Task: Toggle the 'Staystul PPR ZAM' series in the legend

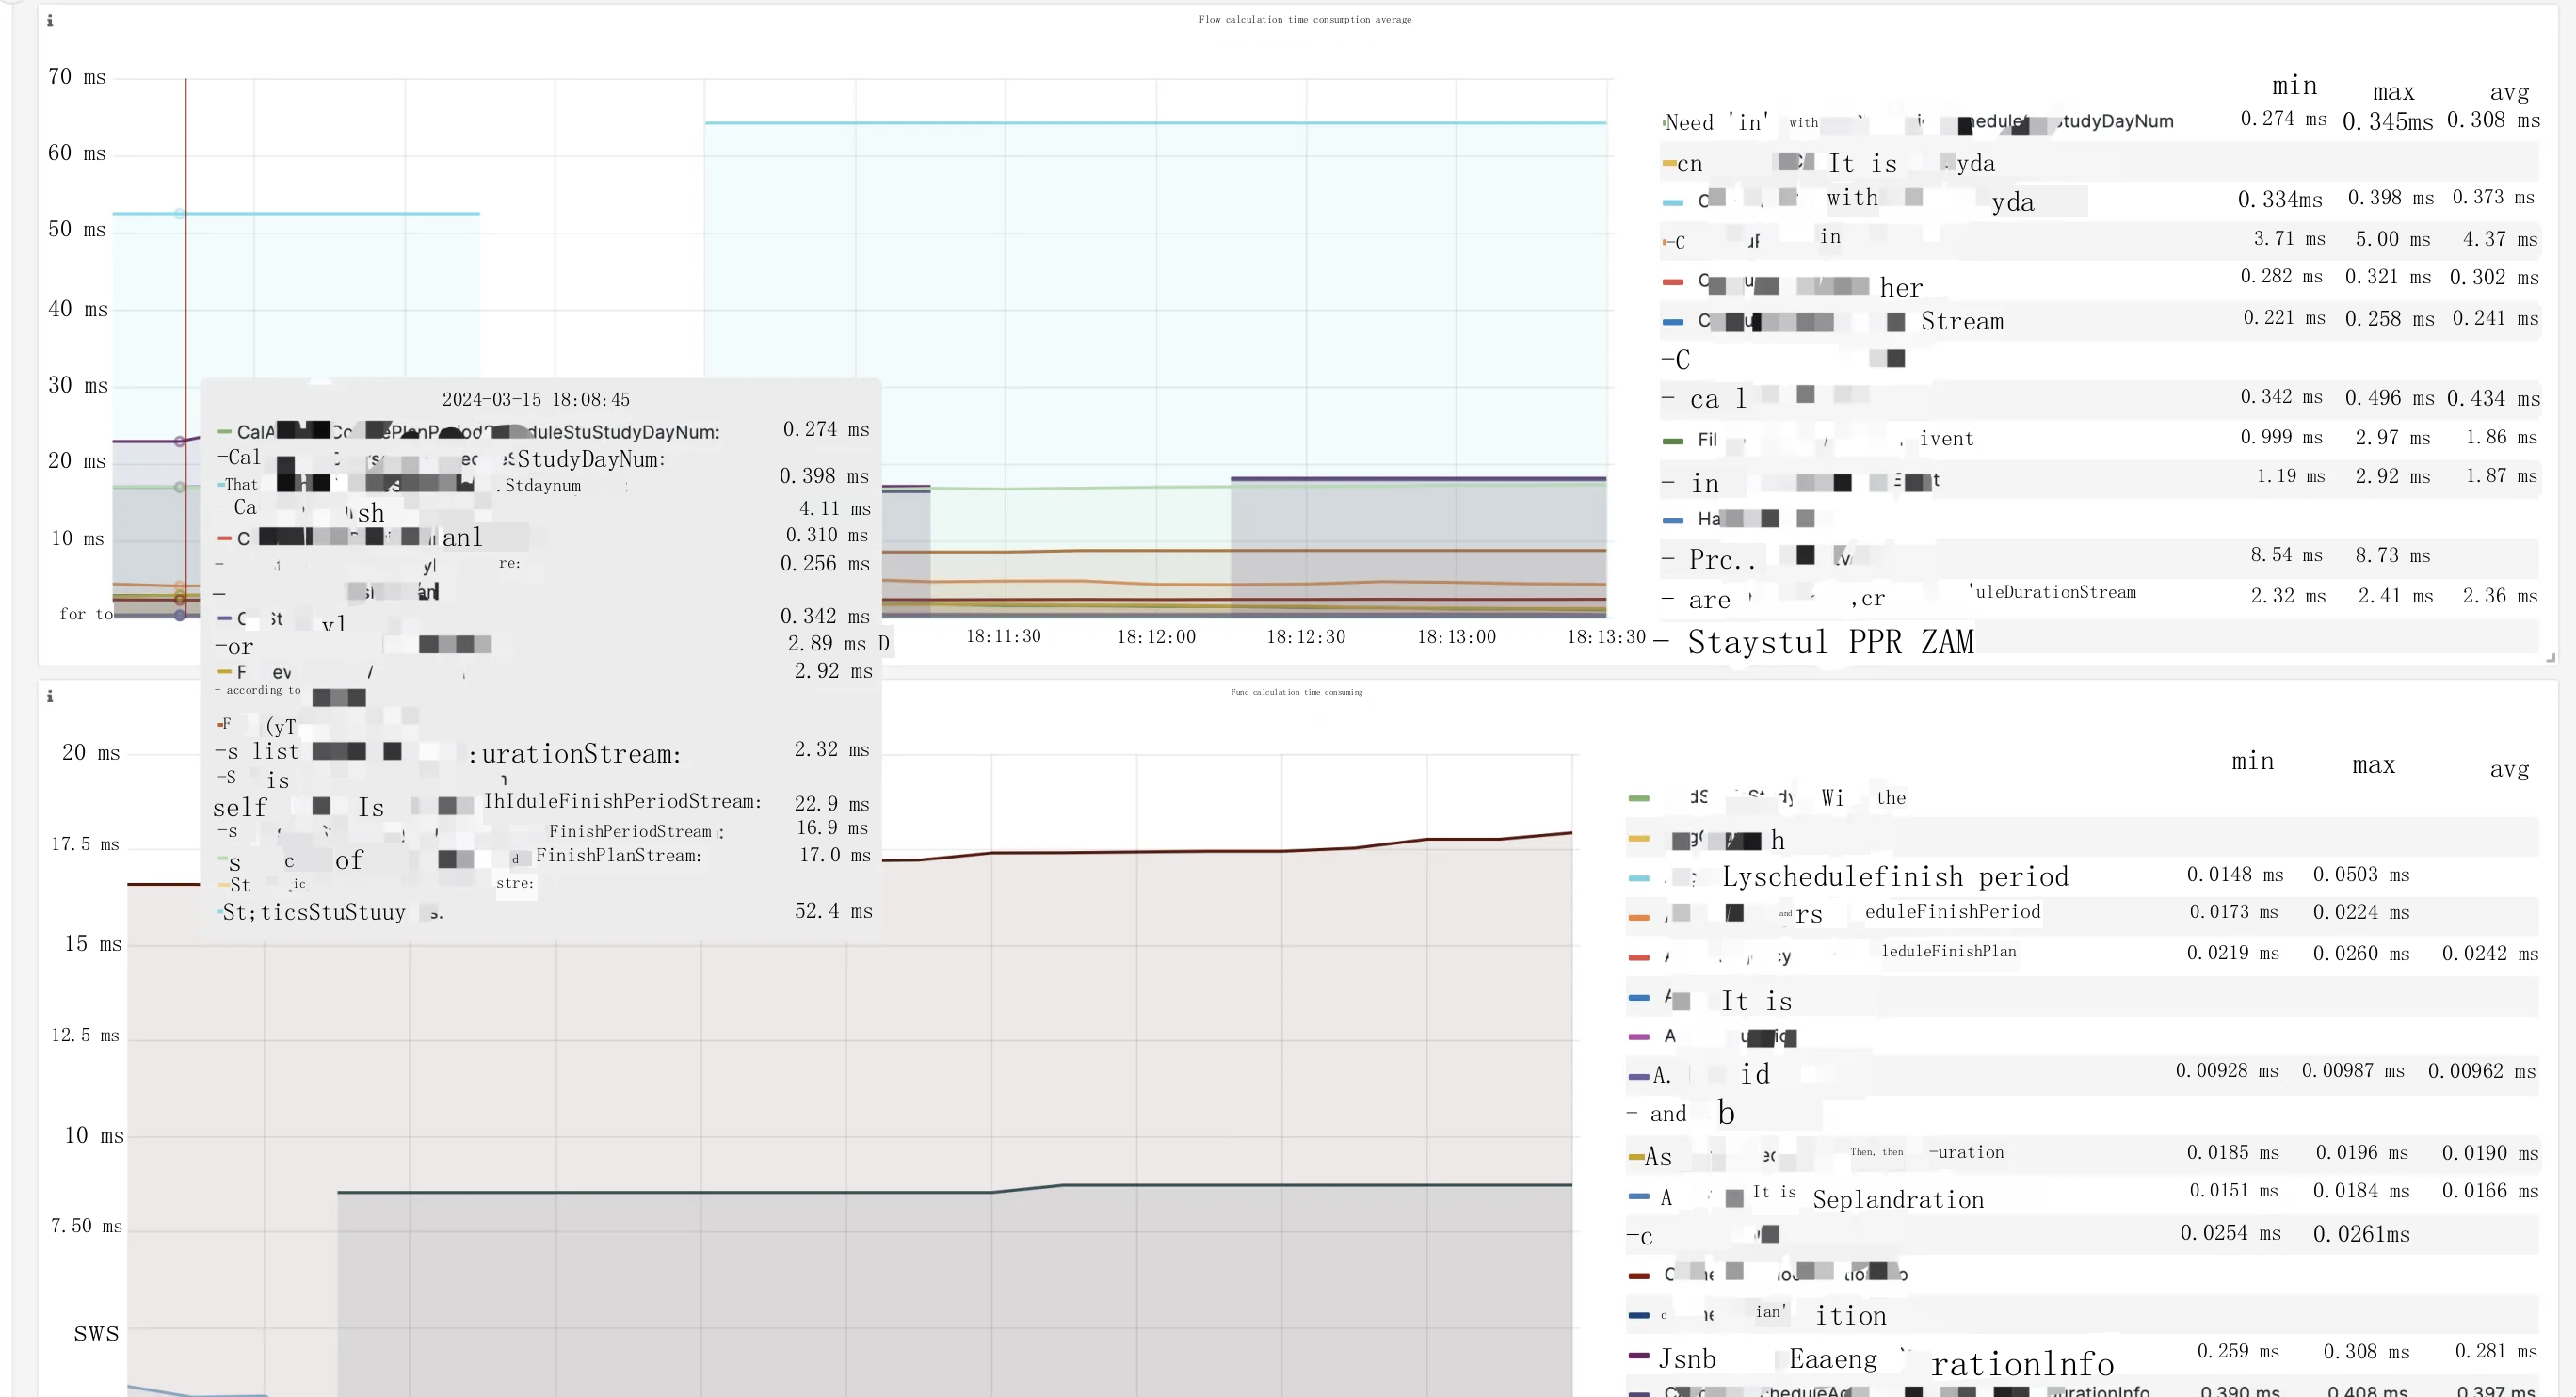Action: pyautogui.click(x=1830, y=642)
